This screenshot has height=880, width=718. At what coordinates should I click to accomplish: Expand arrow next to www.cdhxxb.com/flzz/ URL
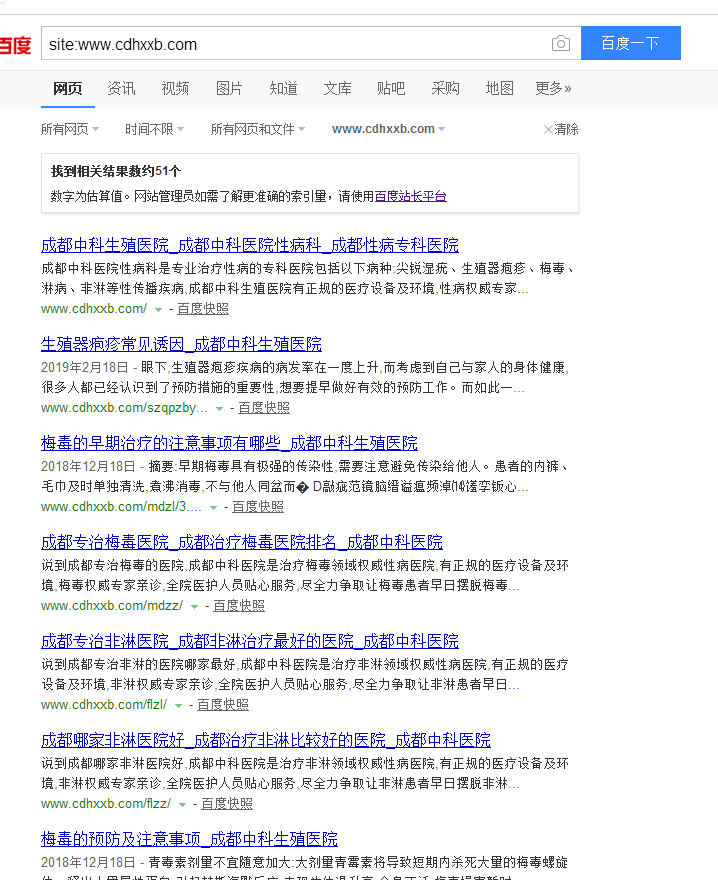pos(182,805)
